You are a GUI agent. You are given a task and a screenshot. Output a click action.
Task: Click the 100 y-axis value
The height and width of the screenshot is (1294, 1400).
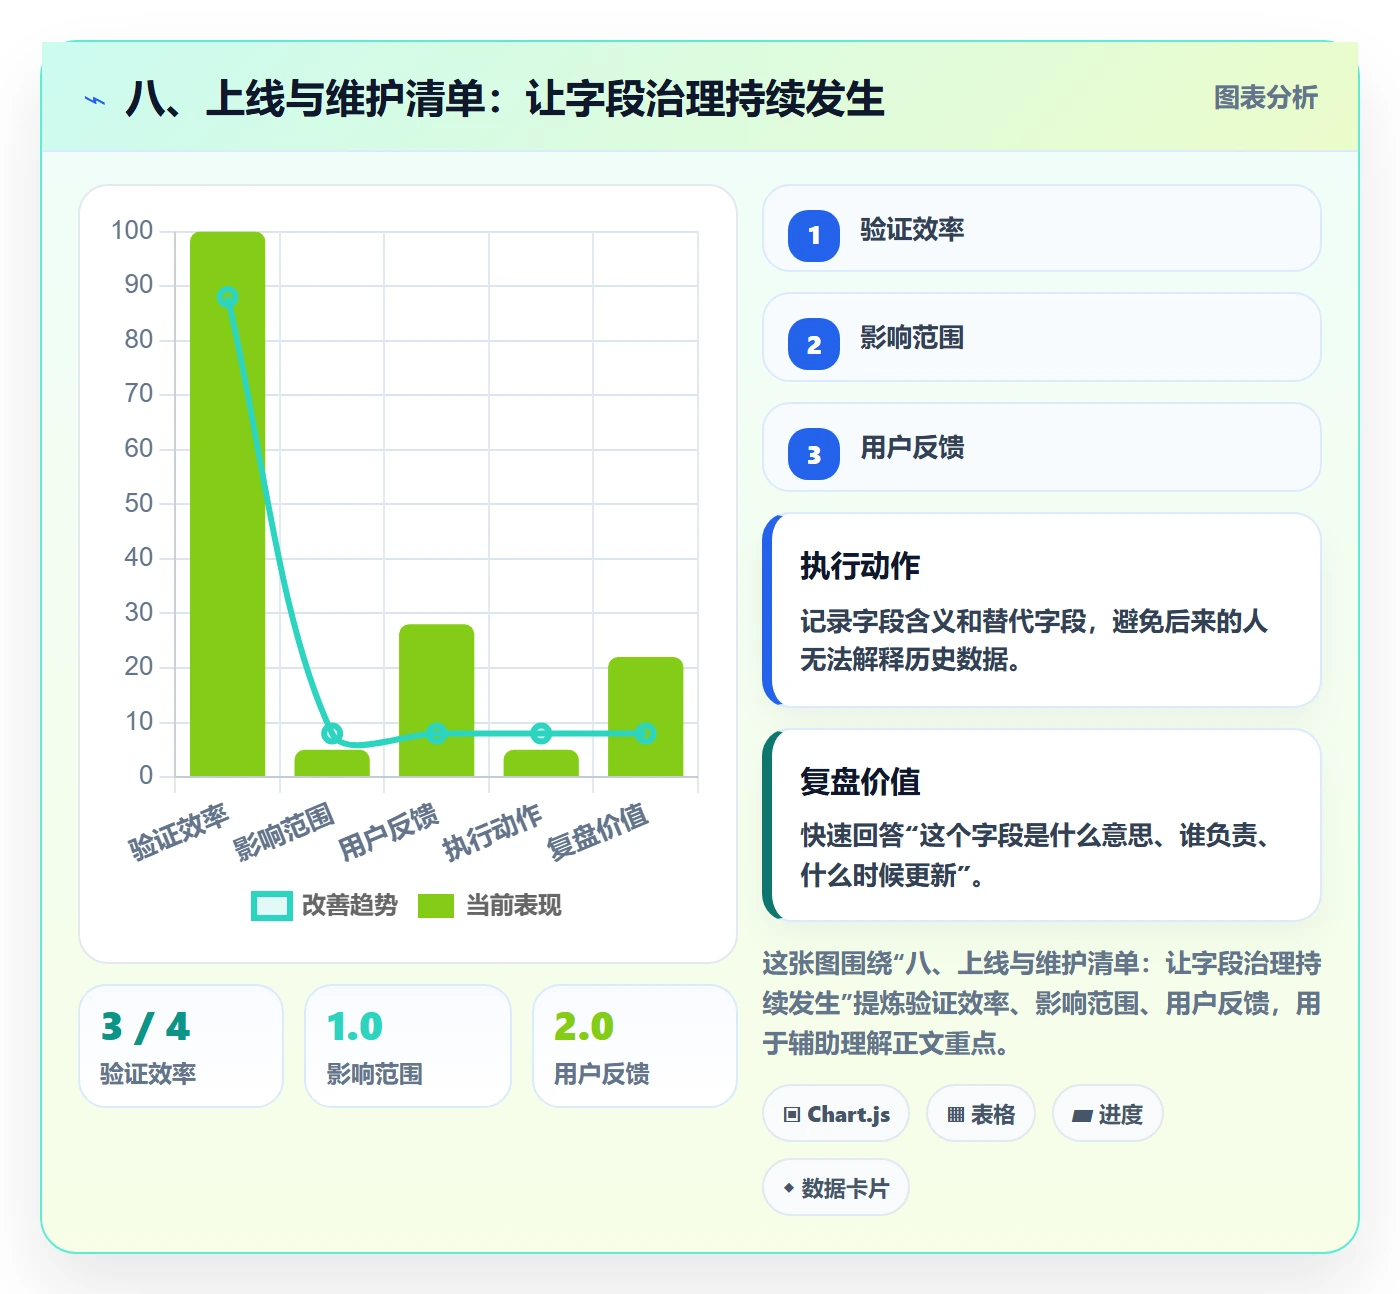132,231
